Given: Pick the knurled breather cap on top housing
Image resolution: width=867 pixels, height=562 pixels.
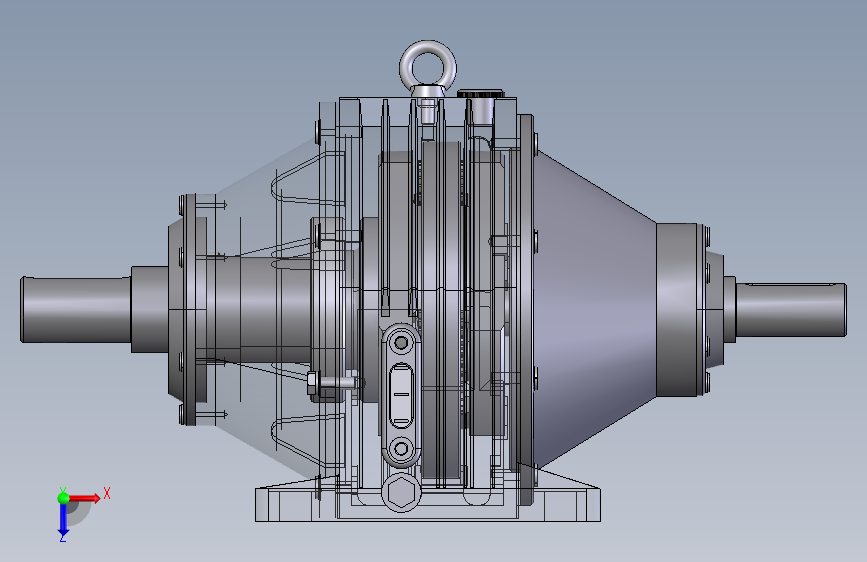Looking at the screenshot, I should [480, 94].
